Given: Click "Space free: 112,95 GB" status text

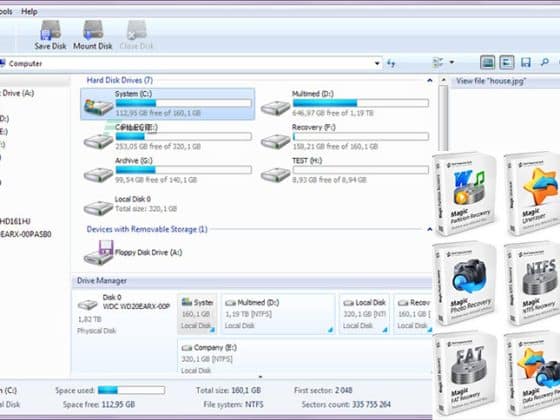Looking at the screenshot, I should click(99, 404).
